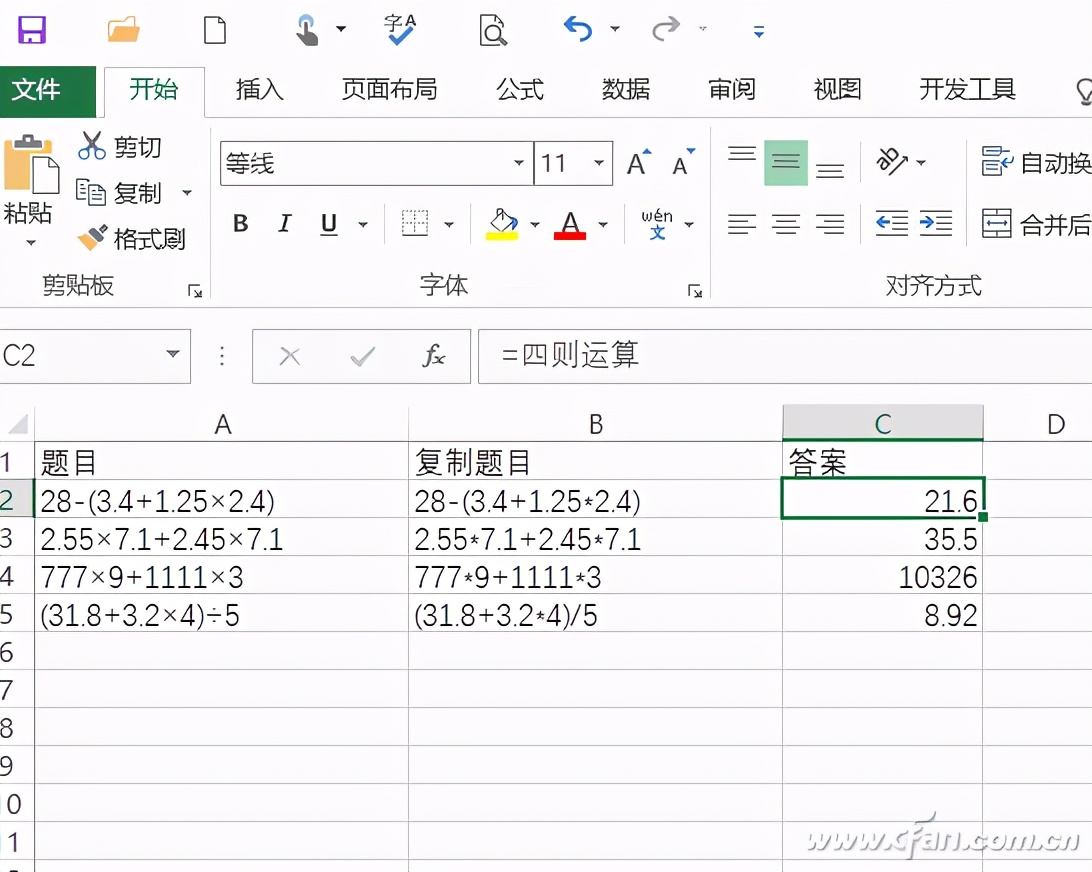Open the 字体 font dialog launcher

coord(694,290)
